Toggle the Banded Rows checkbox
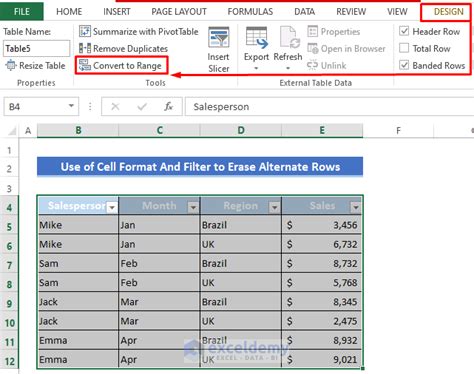474x374 pixels. (x=404, y=65)
